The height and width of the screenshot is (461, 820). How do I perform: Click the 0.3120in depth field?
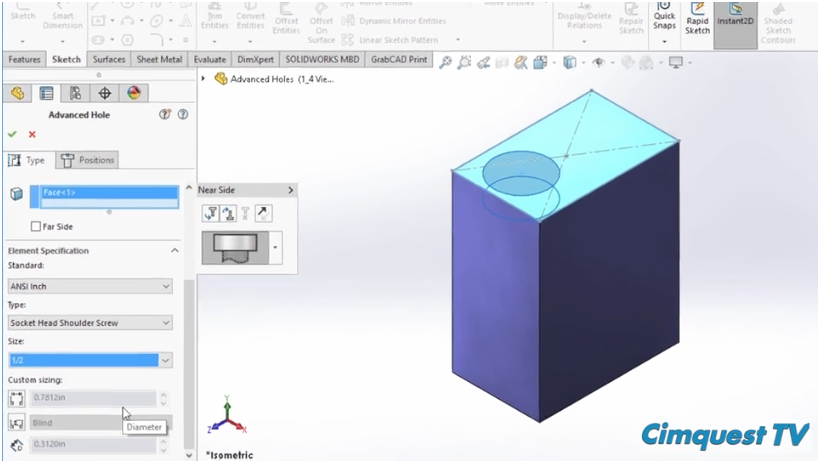(x=93, y=444)
